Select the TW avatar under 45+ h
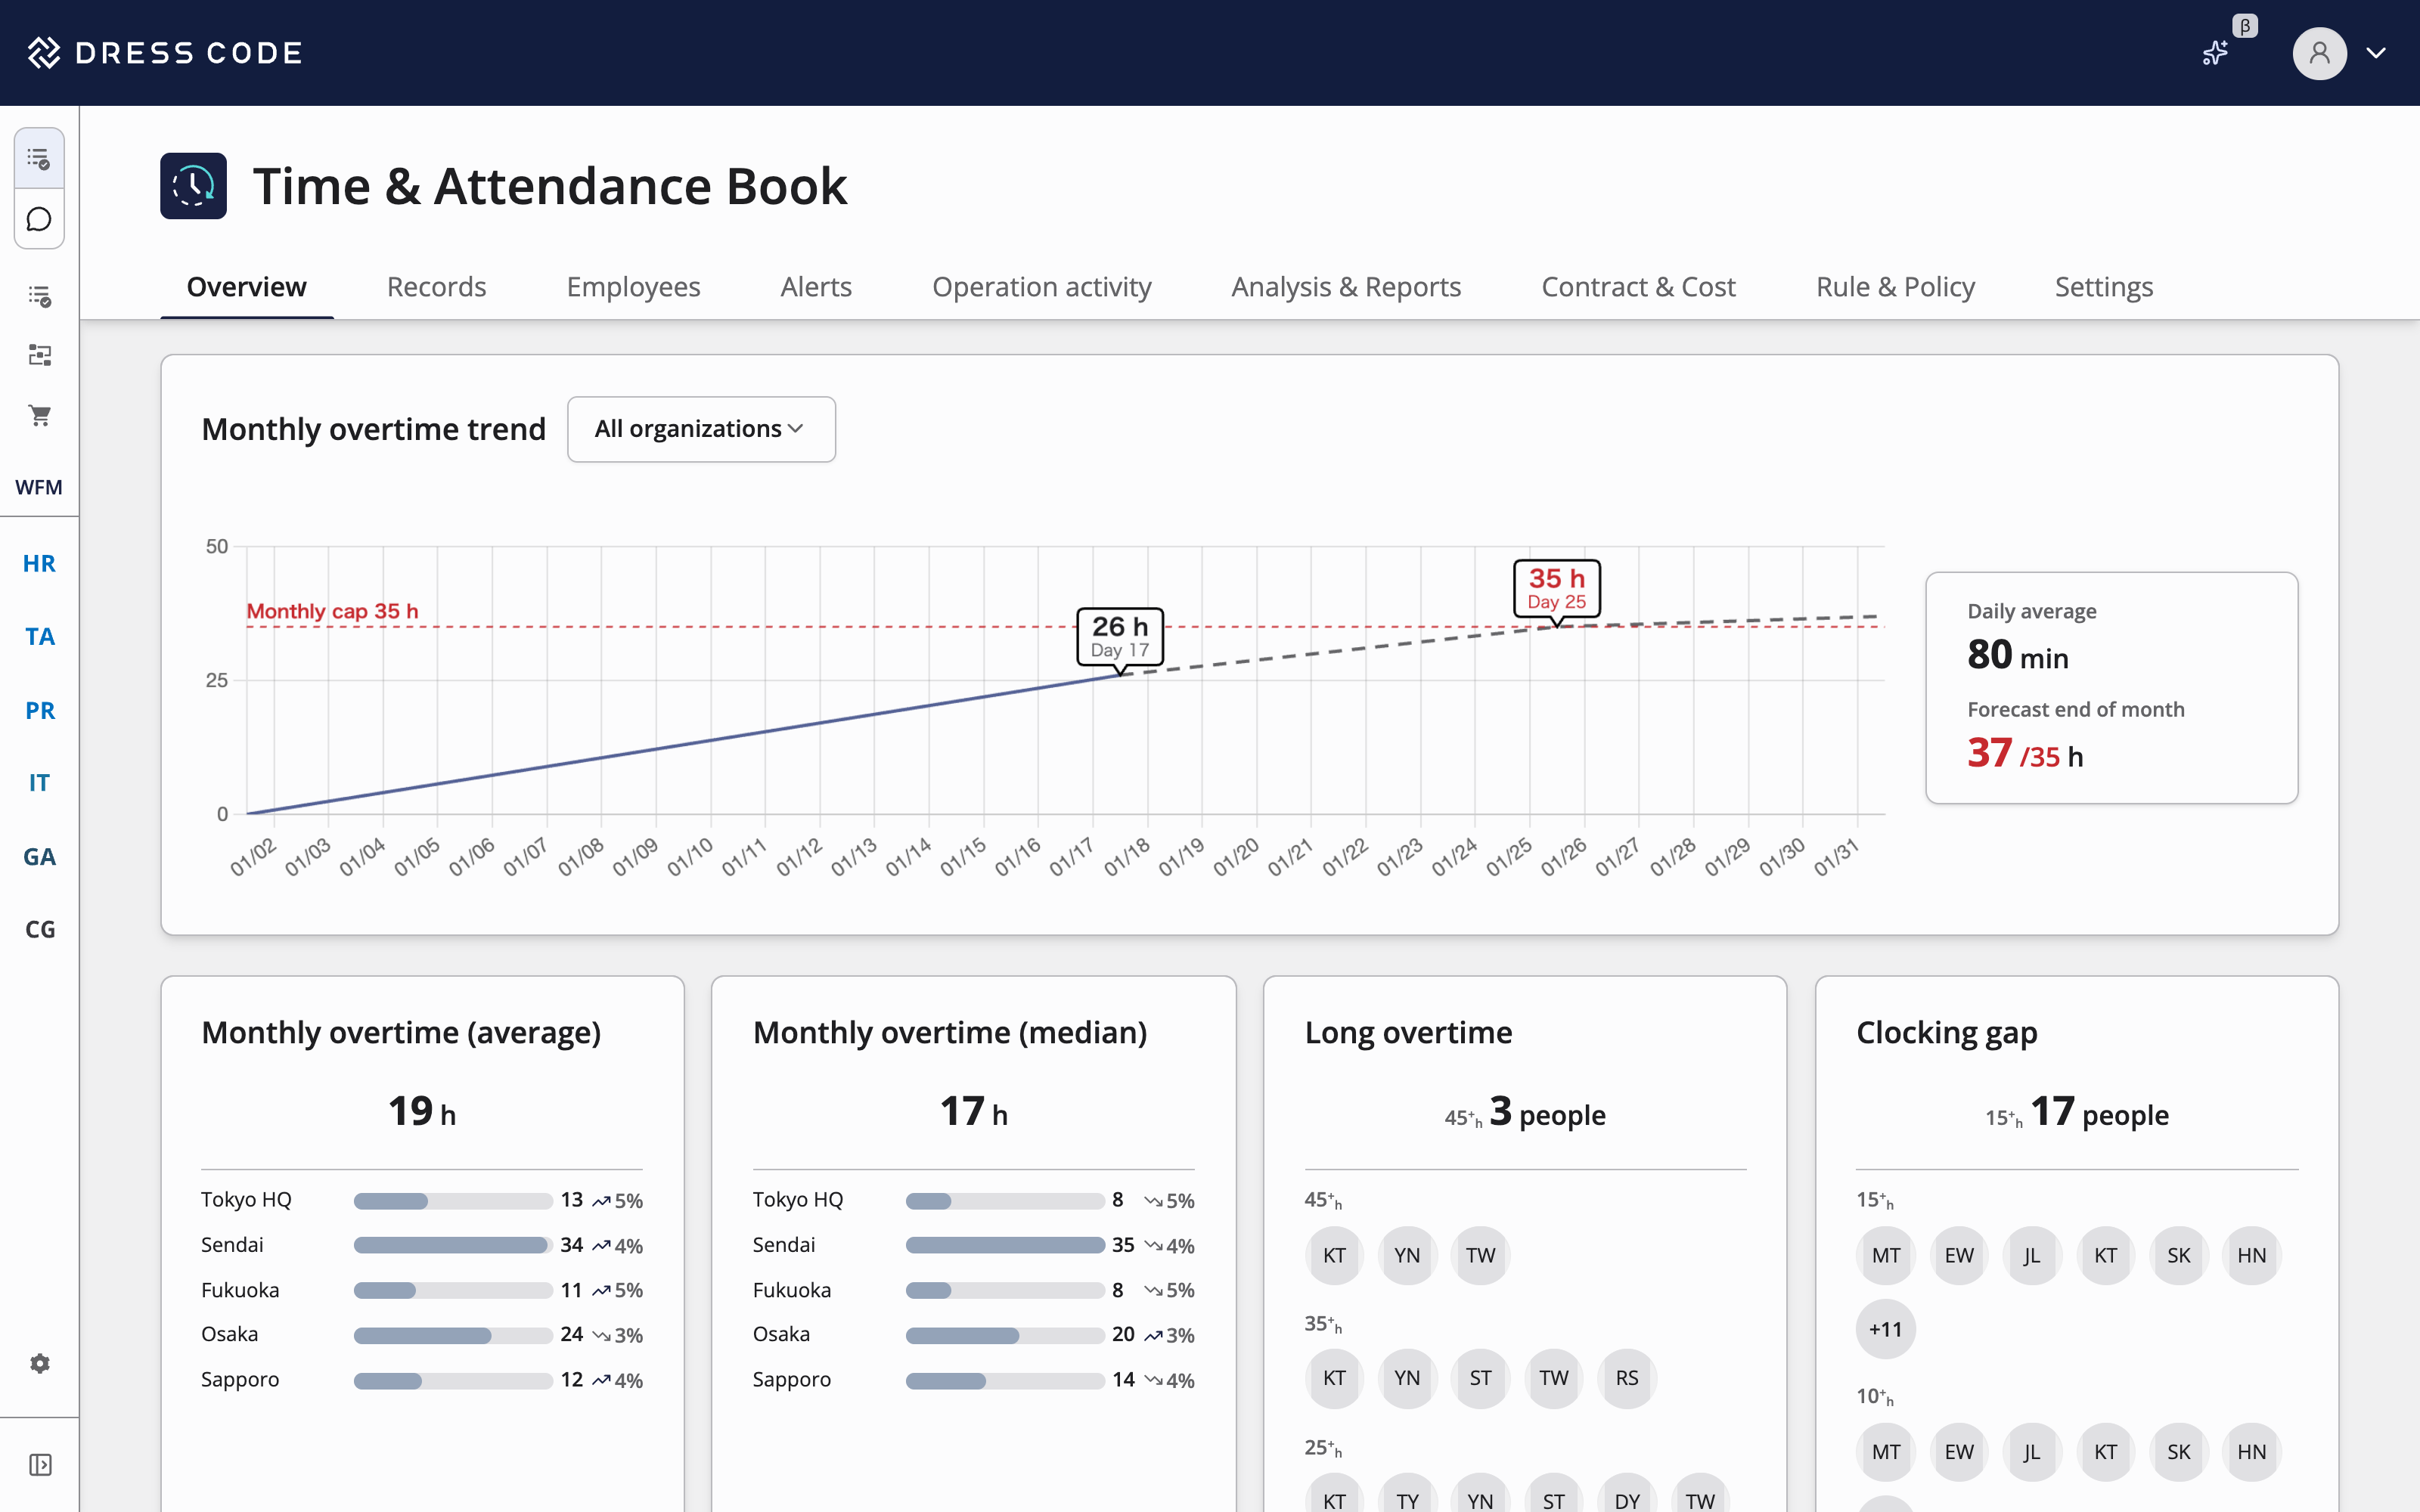This screenshot has width=2420, height=1512. (1480, 1255)
